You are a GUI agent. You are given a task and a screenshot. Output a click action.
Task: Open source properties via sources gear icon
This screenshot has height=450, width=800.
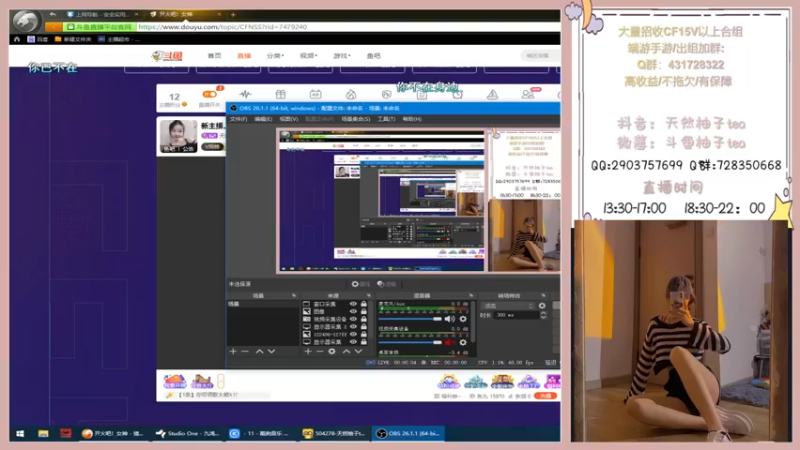332,352
